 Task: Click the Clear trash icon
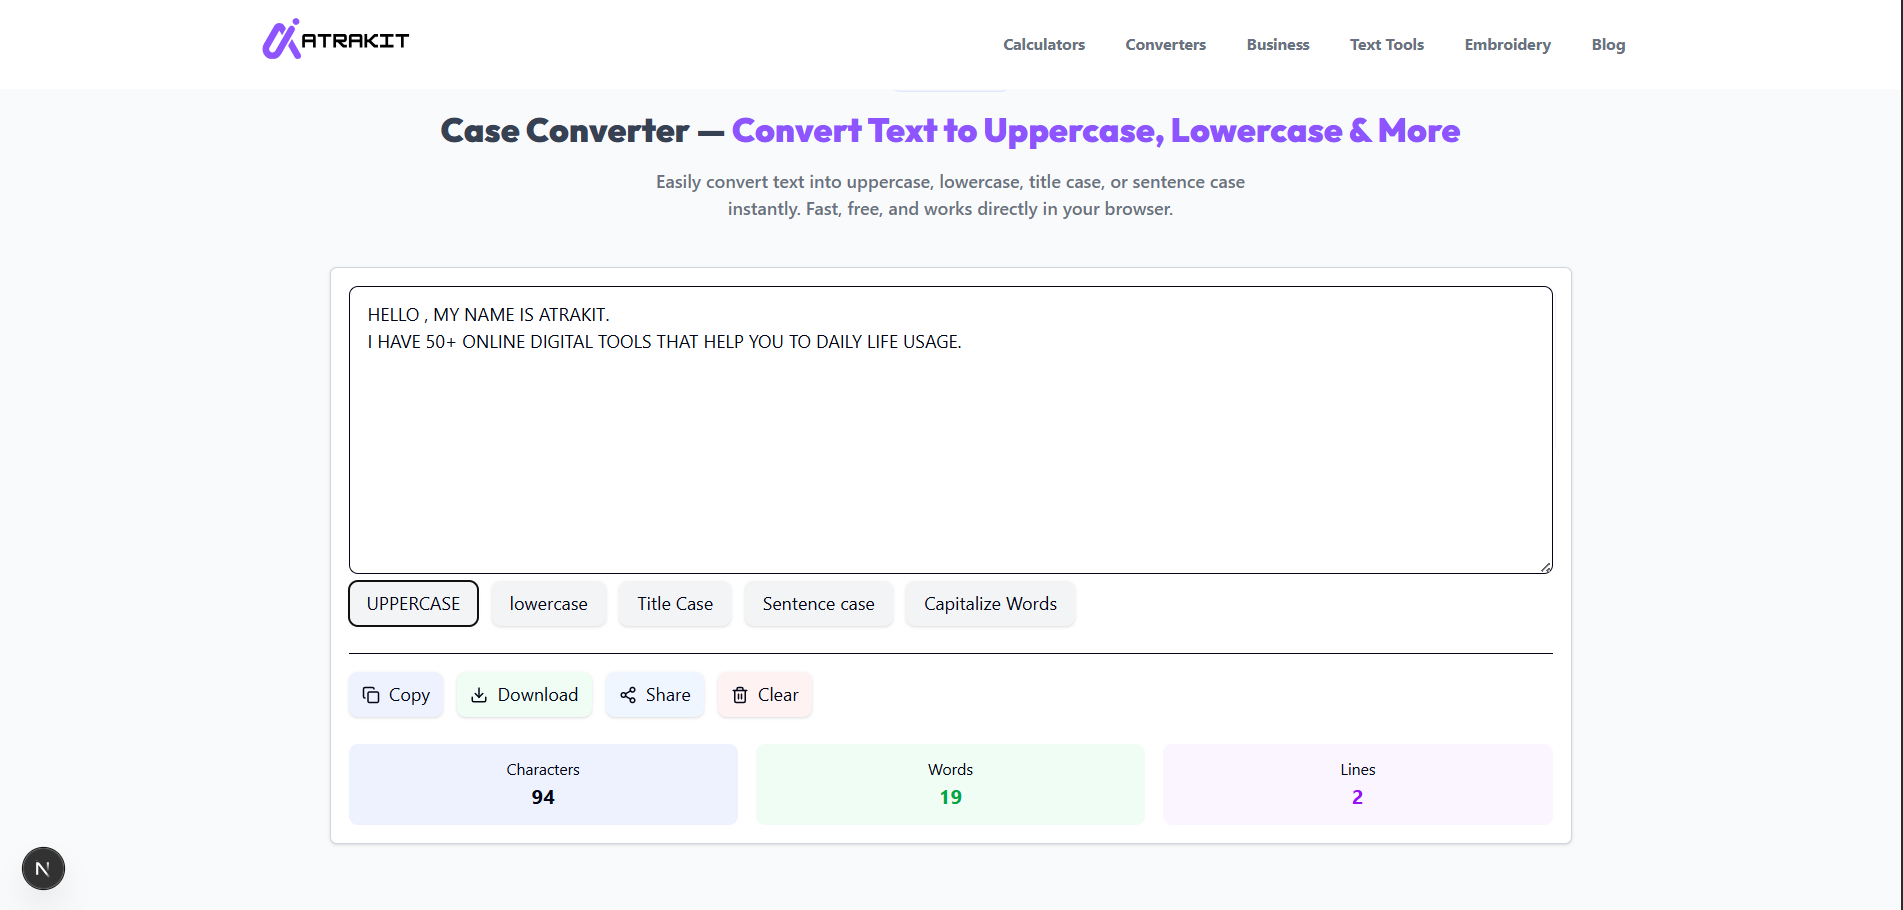[740, 695]
